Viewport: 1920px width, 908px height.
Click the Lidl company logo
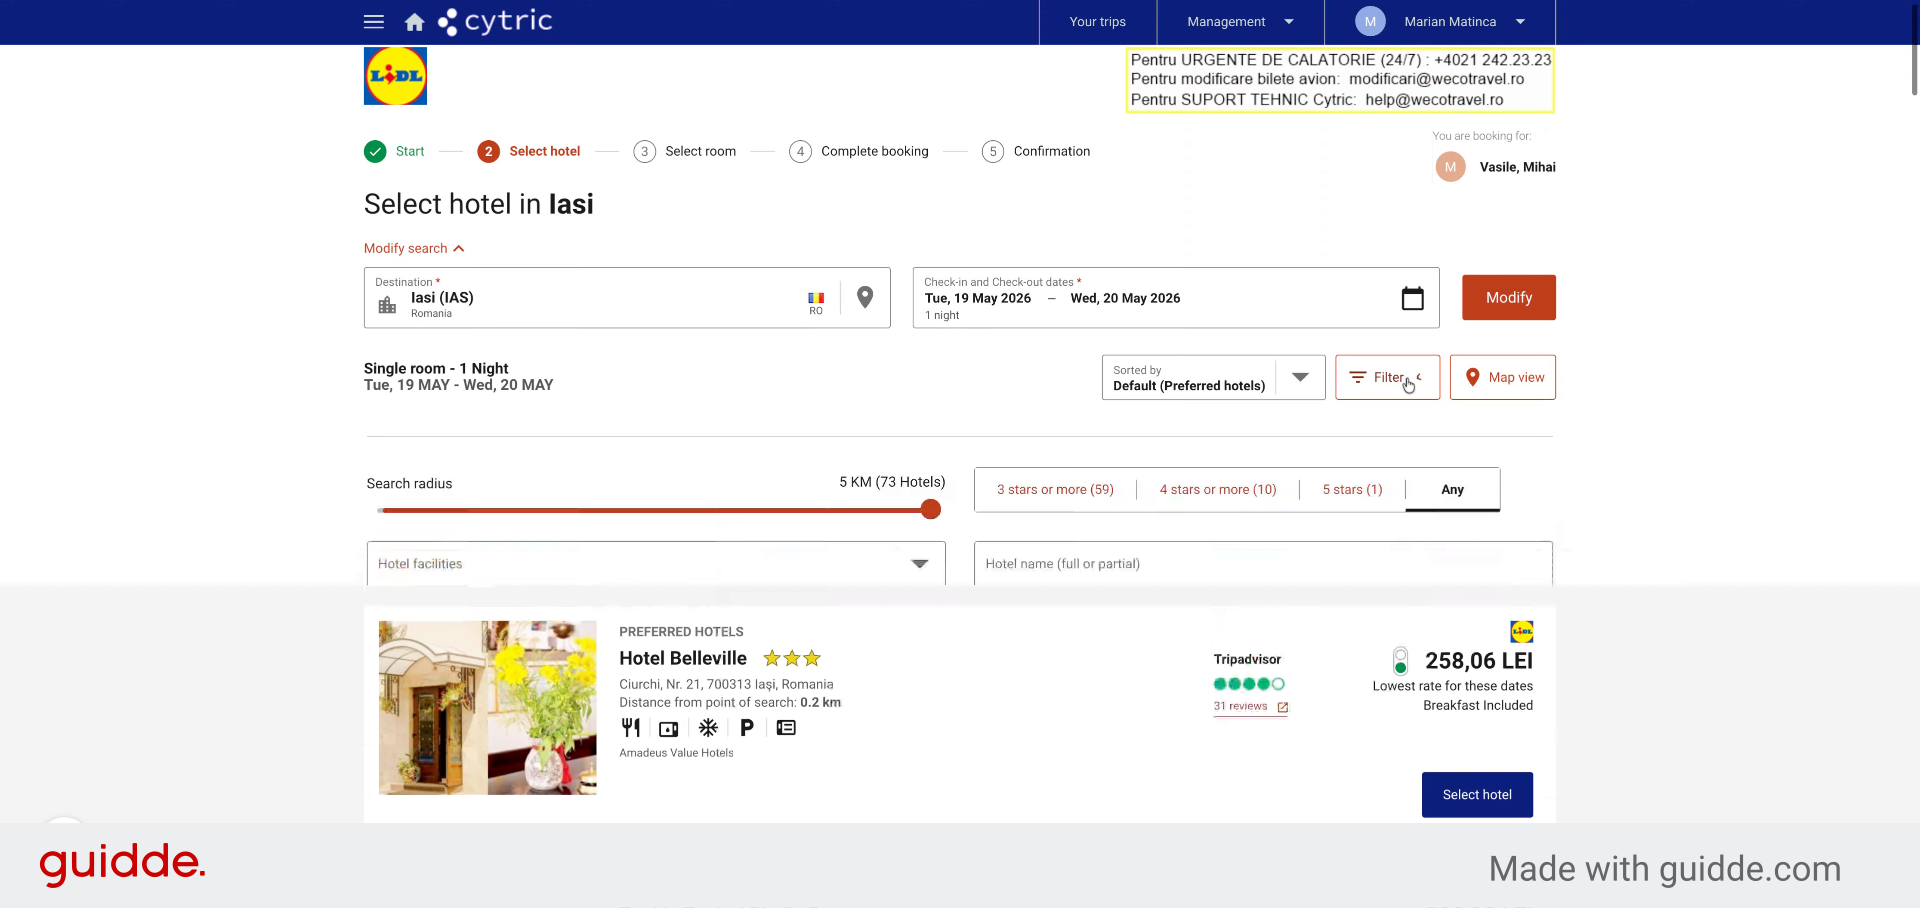(395, 76)
